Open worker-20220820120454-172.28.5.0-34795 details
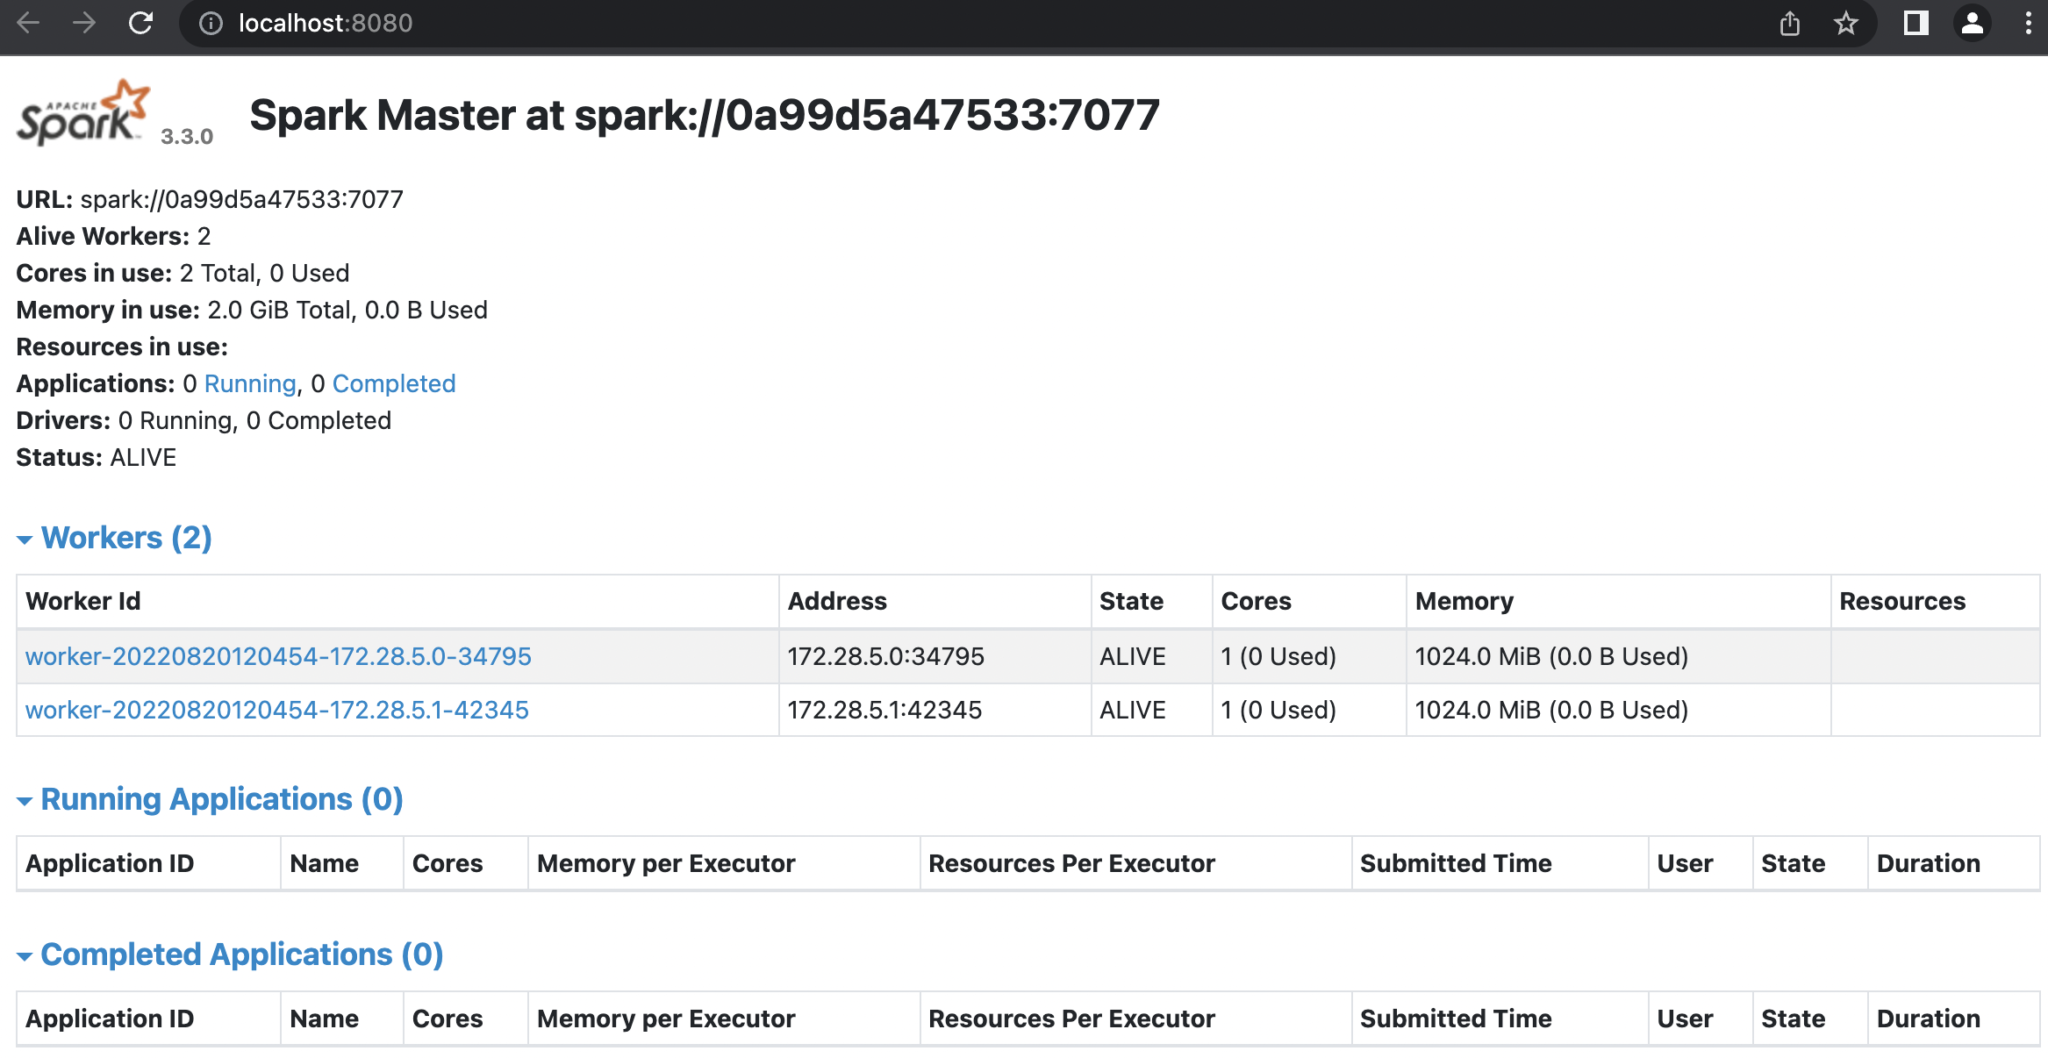2048x1058 pixels. point(277,656)
